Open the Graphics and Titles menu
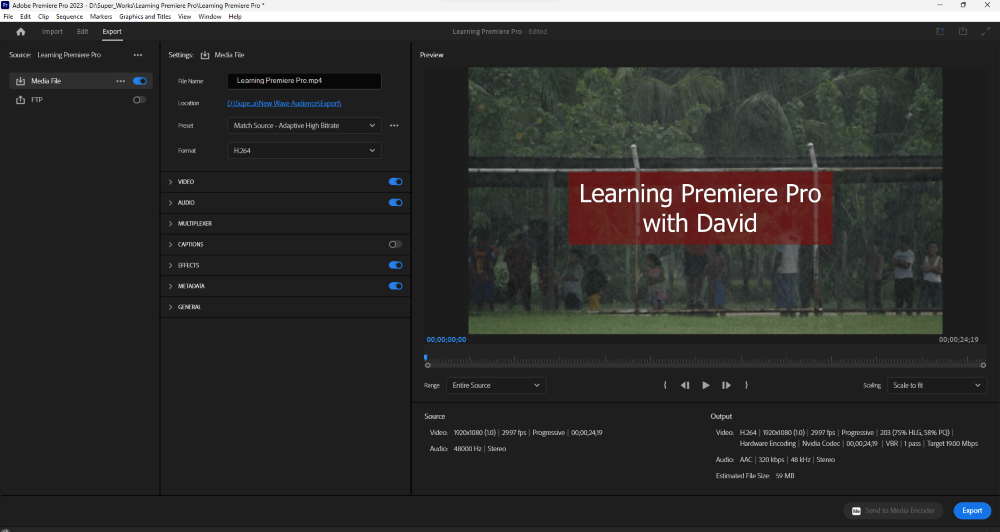 tap(145, 17)
